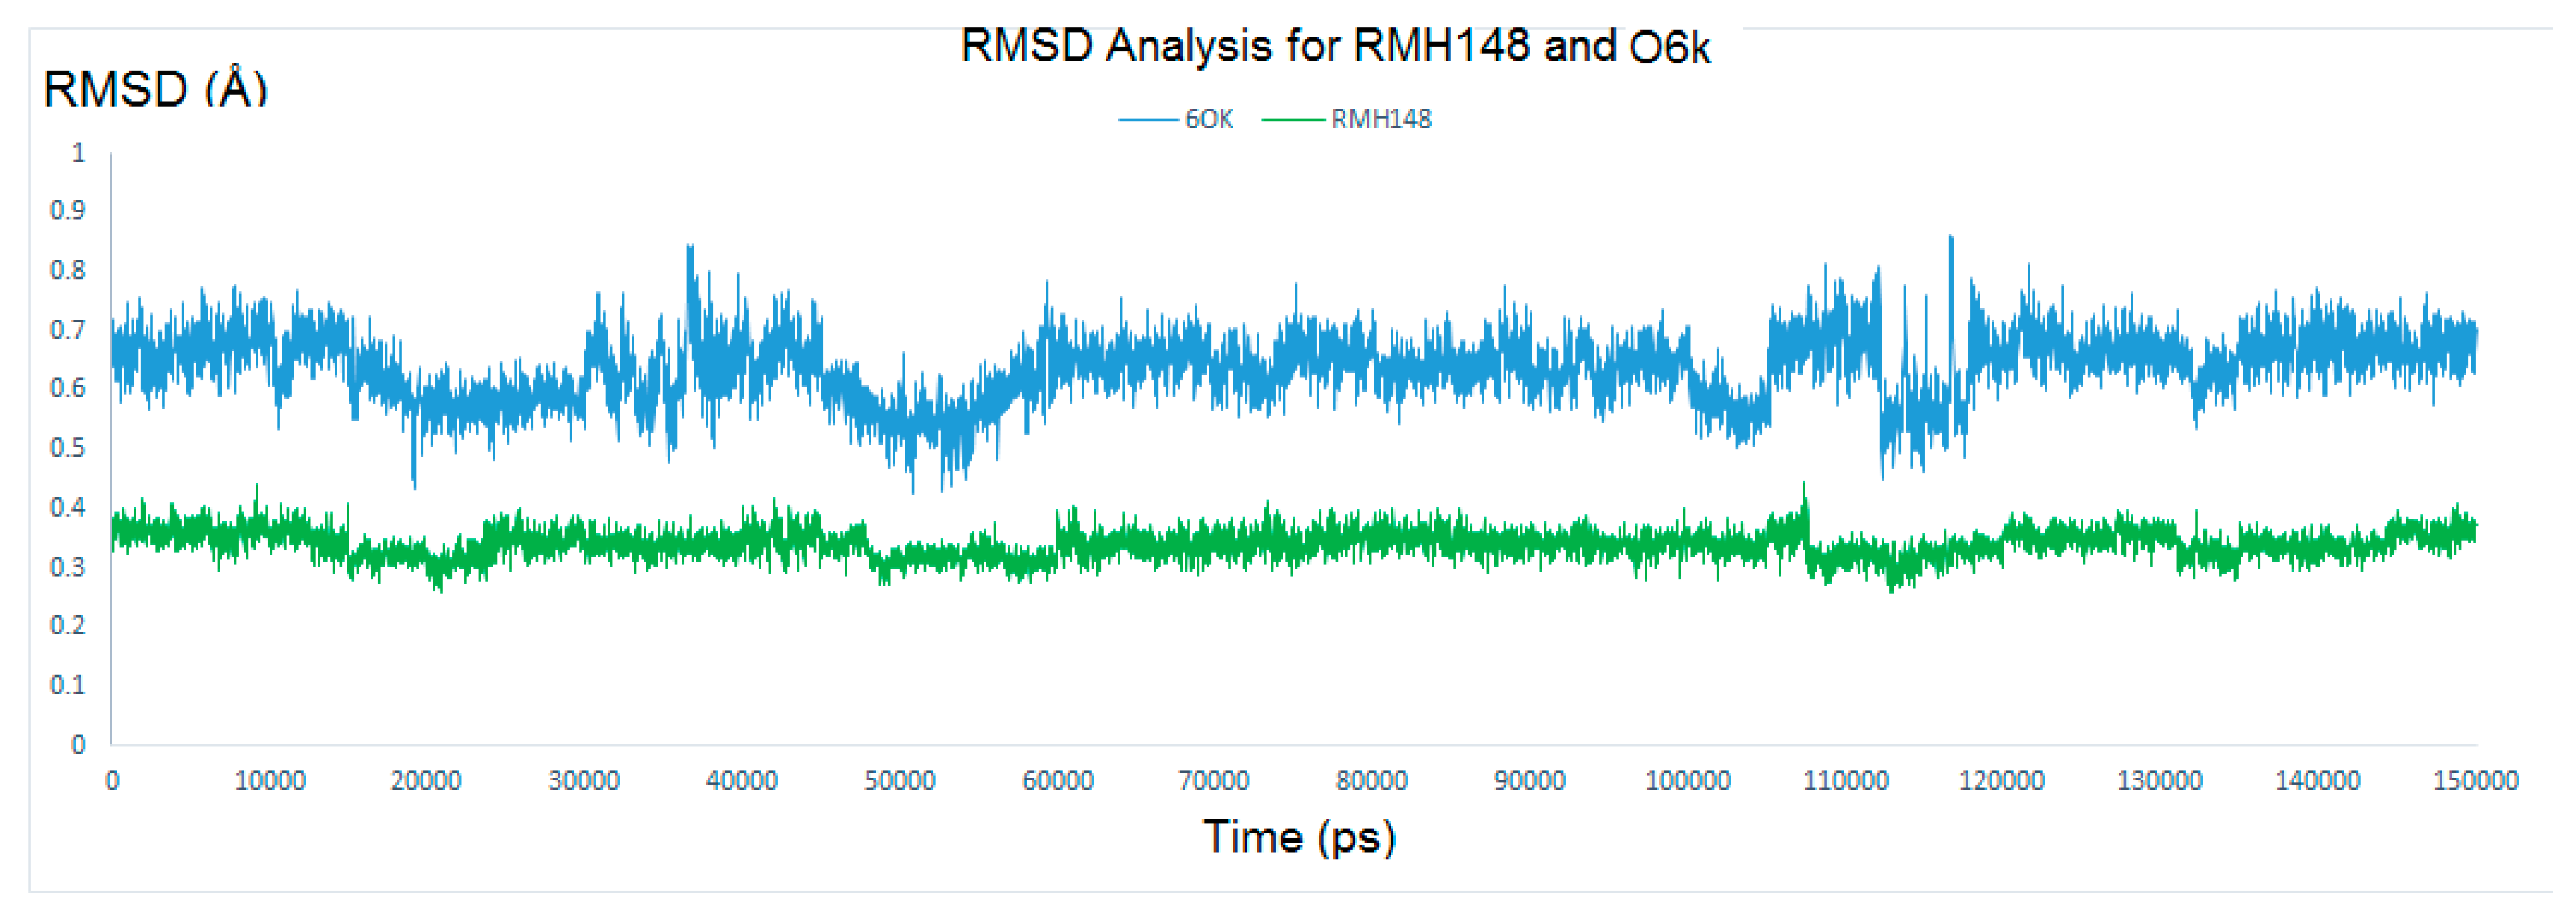
Task: Click the Time (ps) axis title
Action: pyautogui.click(x=1298, y=836)
